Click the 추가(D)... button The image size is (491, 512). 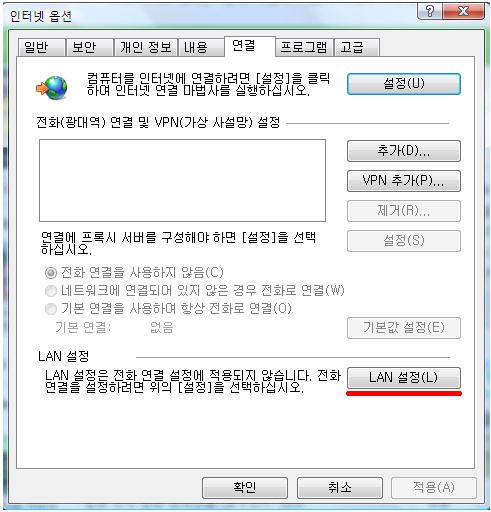click(x=404, y=151)
